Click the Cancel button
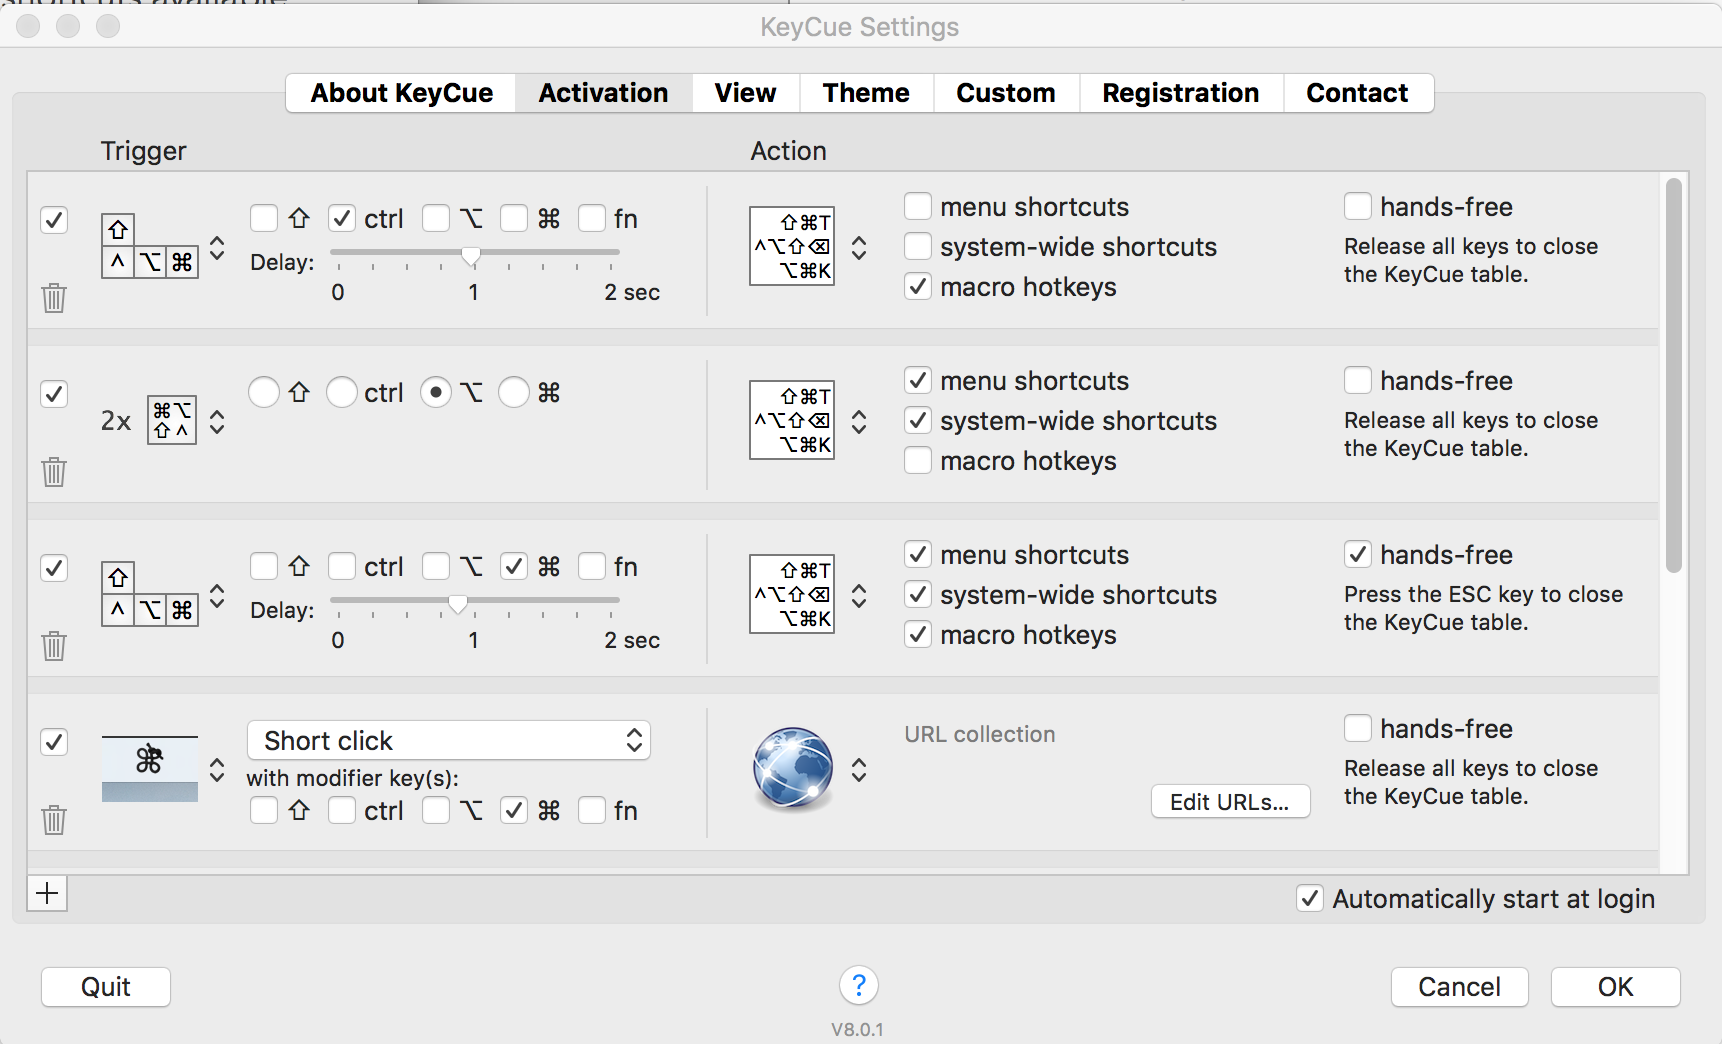This screenshot has width=1722, height=1044. [1459, 987]
